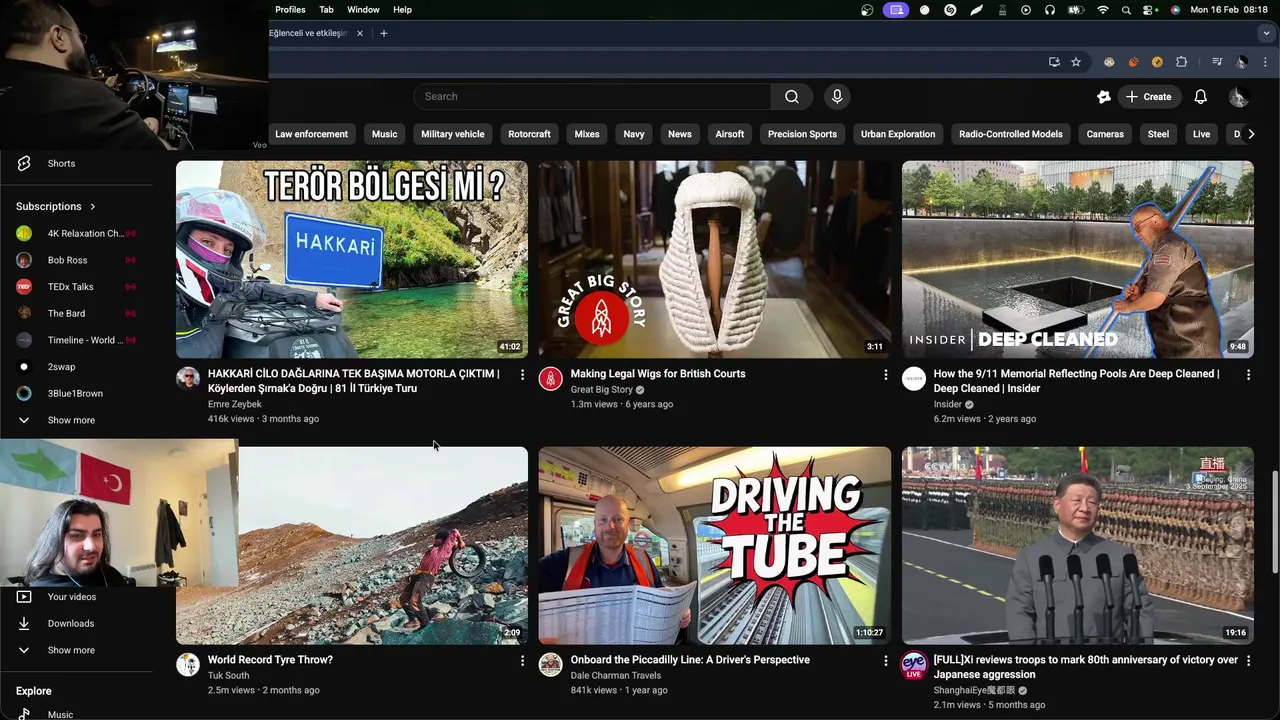Play Driving the Tube video thumbnail
This screenshot has width=1280, height=720.
coord(715,546)
